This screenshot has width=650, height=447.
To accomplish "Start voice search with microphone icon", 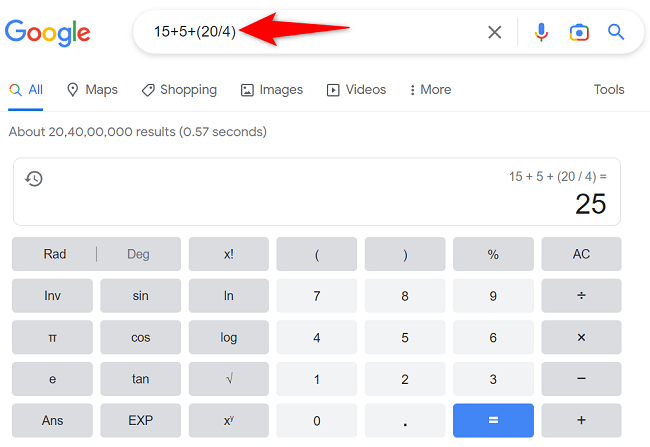I will coord(541,32).
